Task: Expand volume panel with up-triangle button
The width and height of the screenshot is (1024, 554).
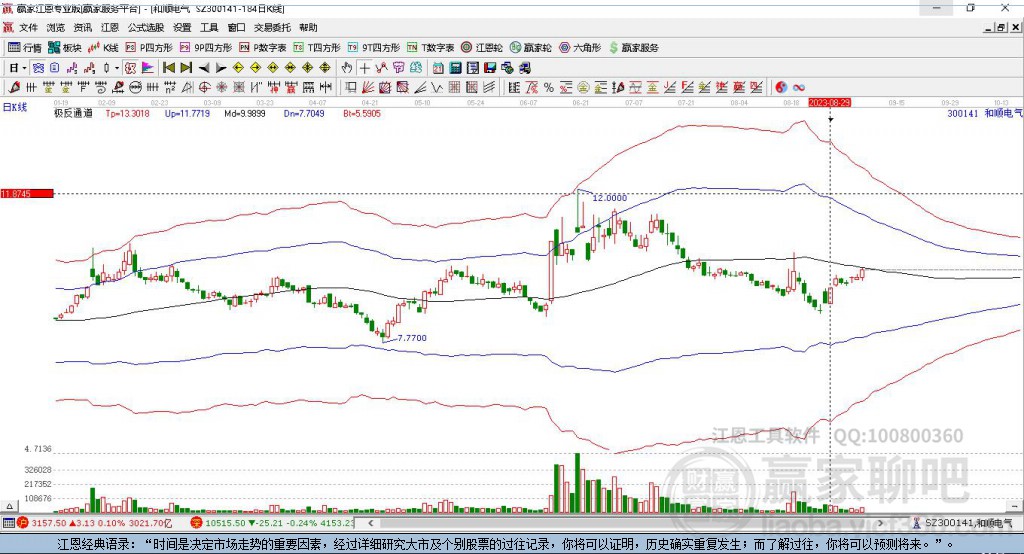Action: click(x=9, y=506)
